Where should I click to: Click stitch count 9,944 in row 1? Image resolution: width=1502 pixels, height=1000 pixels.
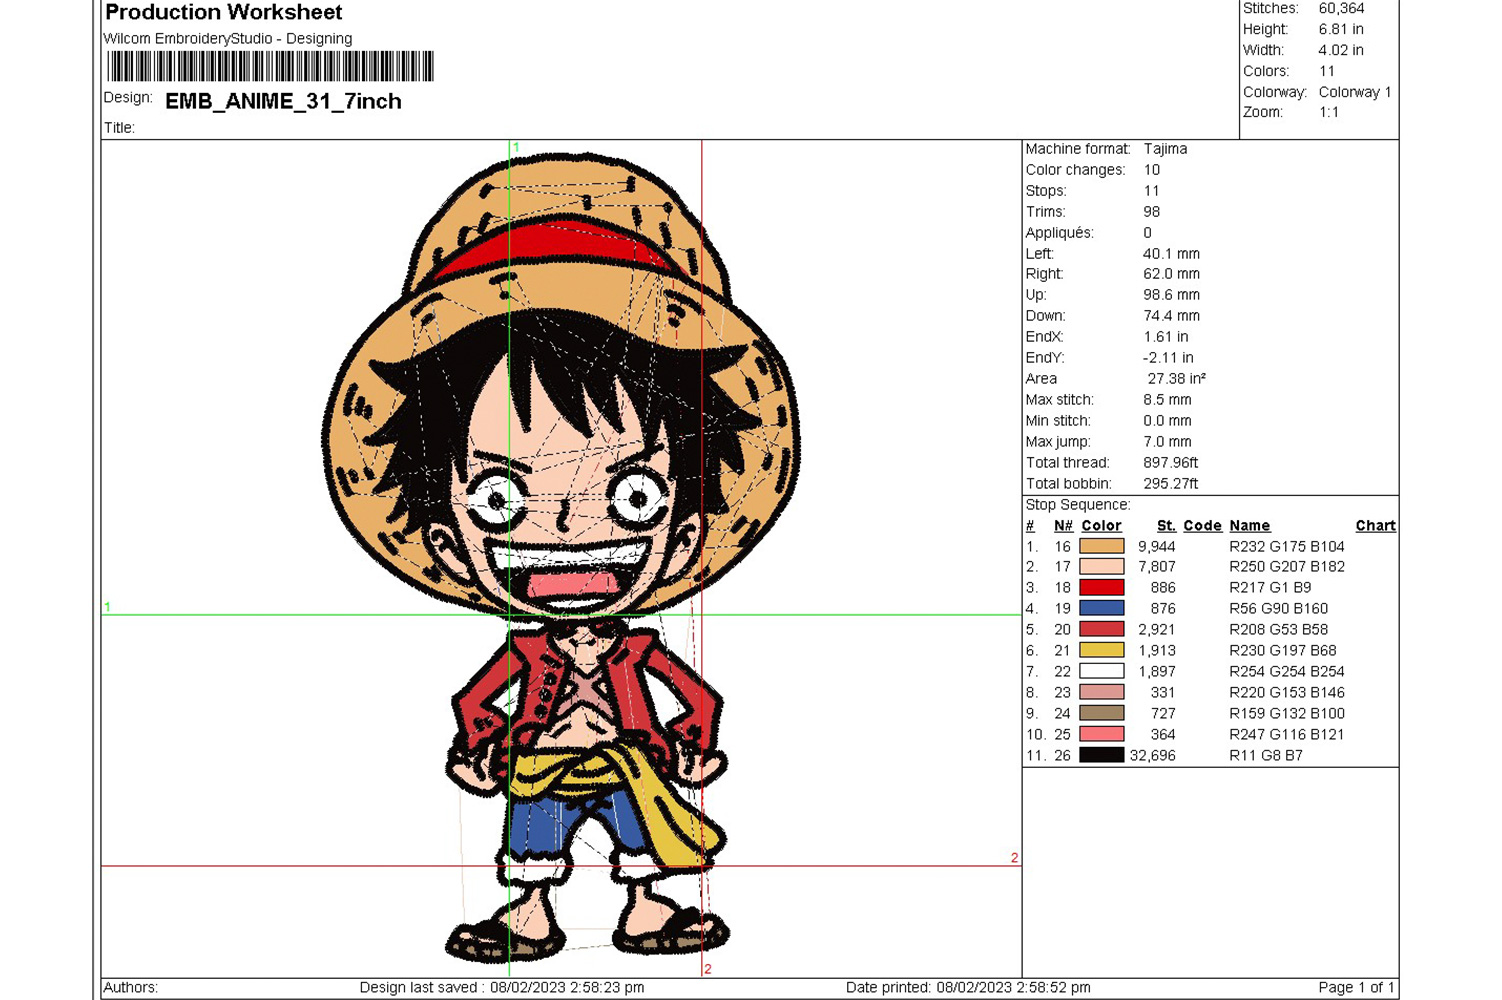tap(1156, 546)
